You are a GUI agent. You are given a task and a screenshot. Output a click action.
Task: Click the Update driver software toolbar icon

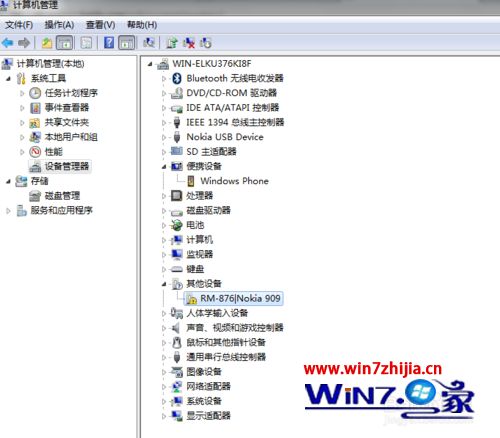point(172,43)
